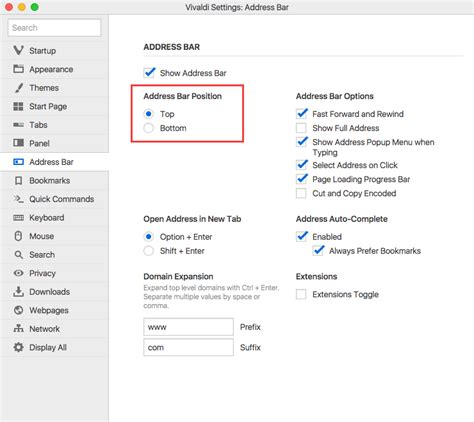
Task: Click the www Prefix input field
Action: 188,327
